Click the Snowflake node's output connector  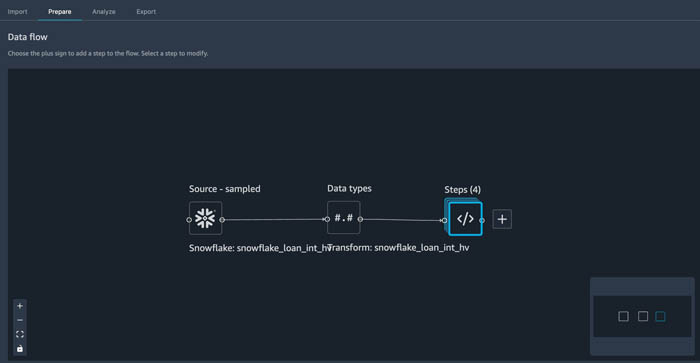coord(222,220)
